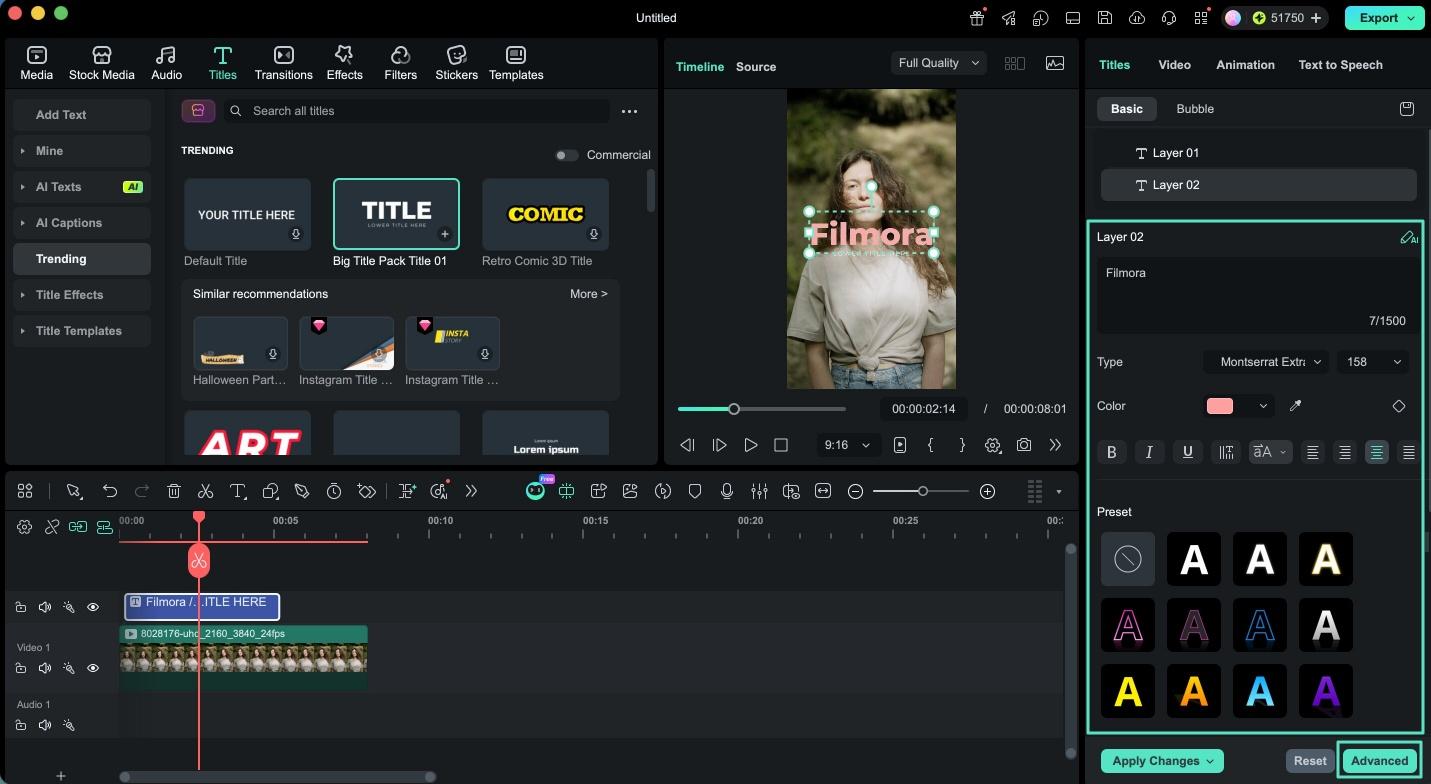This screenshot has width=1431, height=784.
Task: Hide the Video 1 track with eye icon
Action: [93, 668]
